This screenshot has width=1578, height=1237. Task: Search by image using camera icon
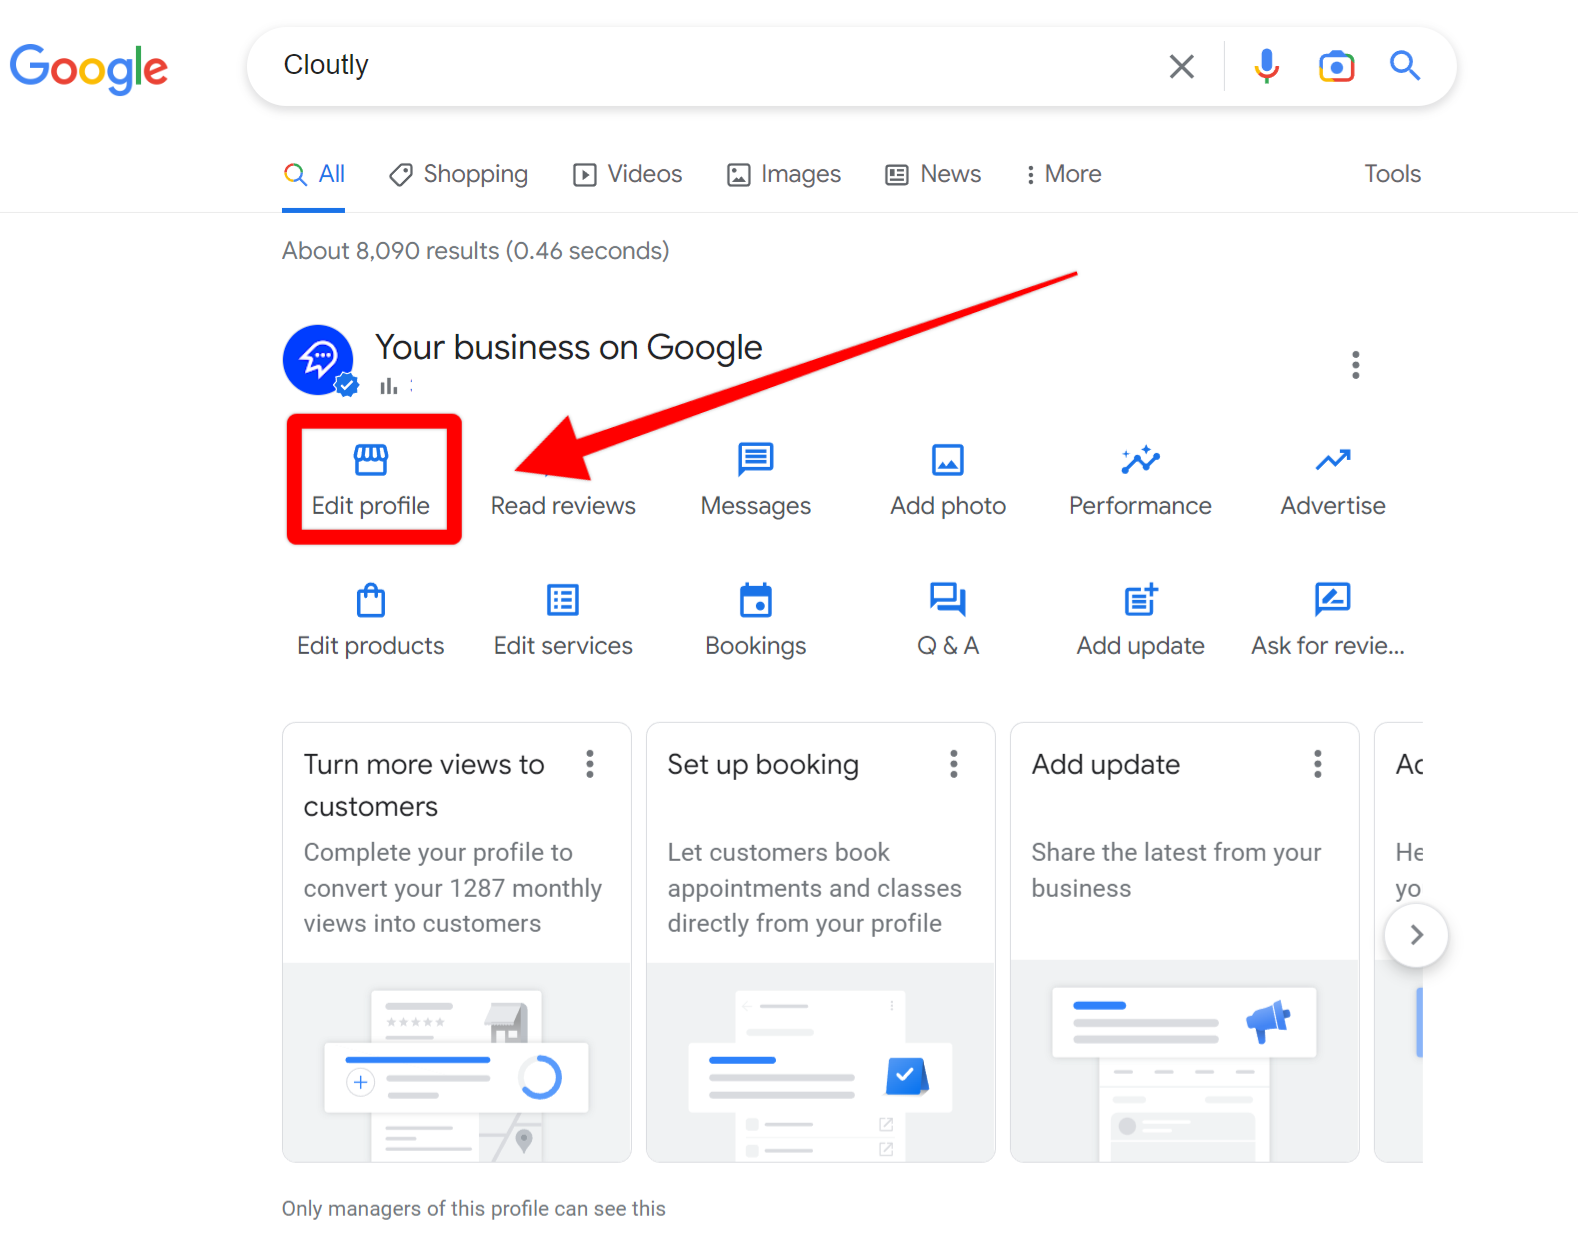click(x=1336, y=66)
